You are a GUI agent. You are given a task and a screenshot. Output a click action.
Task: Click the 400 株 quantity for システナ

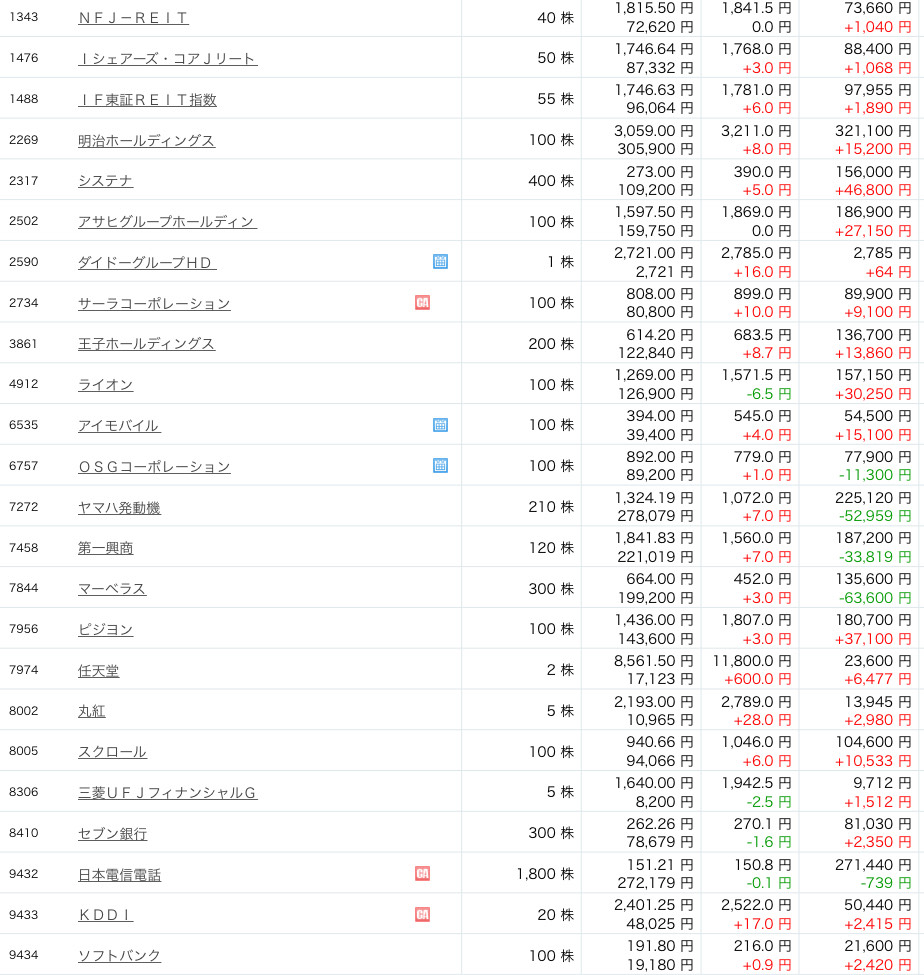(551, 180)
